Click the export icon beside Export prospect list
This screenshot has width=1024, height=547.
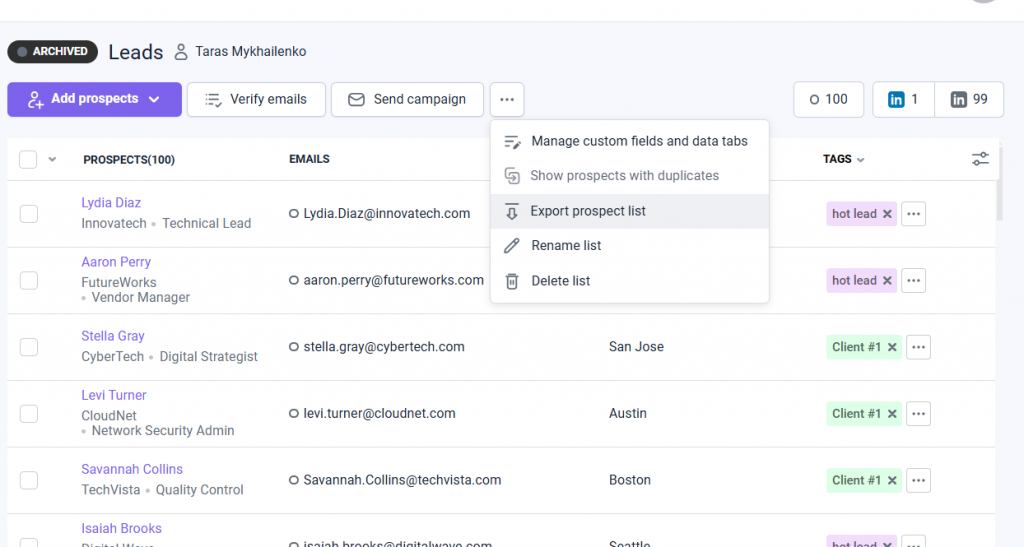click(512, 211)
